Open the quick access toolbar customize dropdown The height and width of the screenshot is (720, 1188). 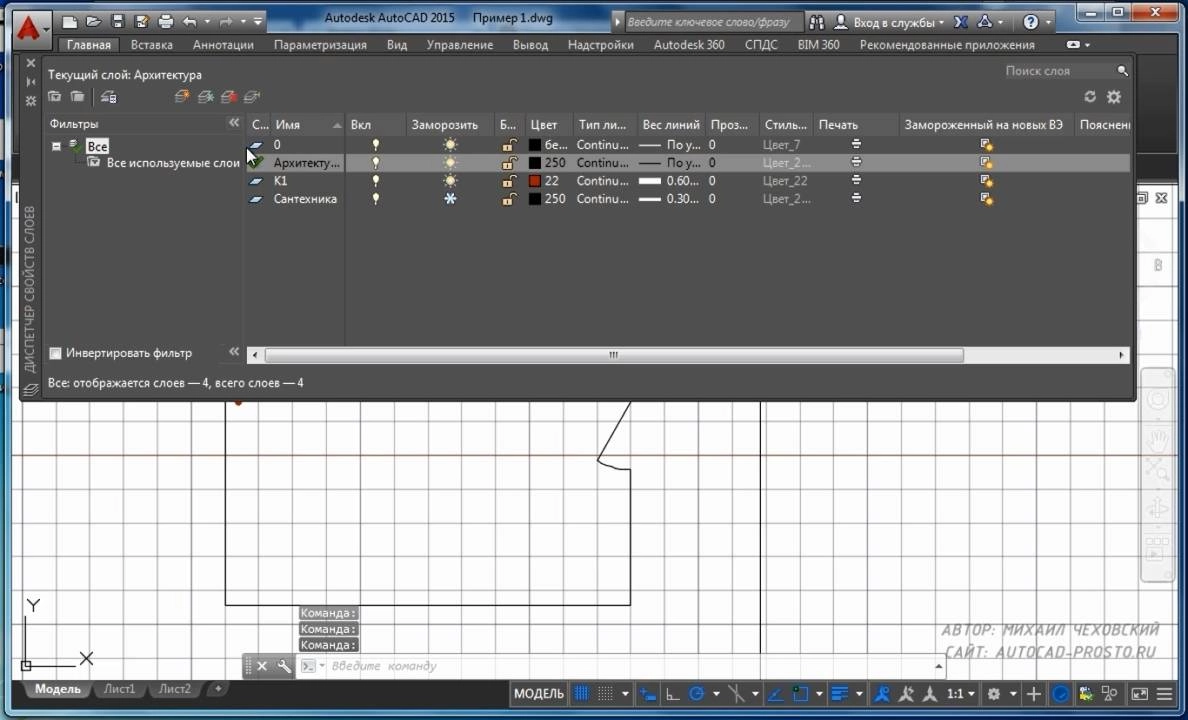click(258, 22)
